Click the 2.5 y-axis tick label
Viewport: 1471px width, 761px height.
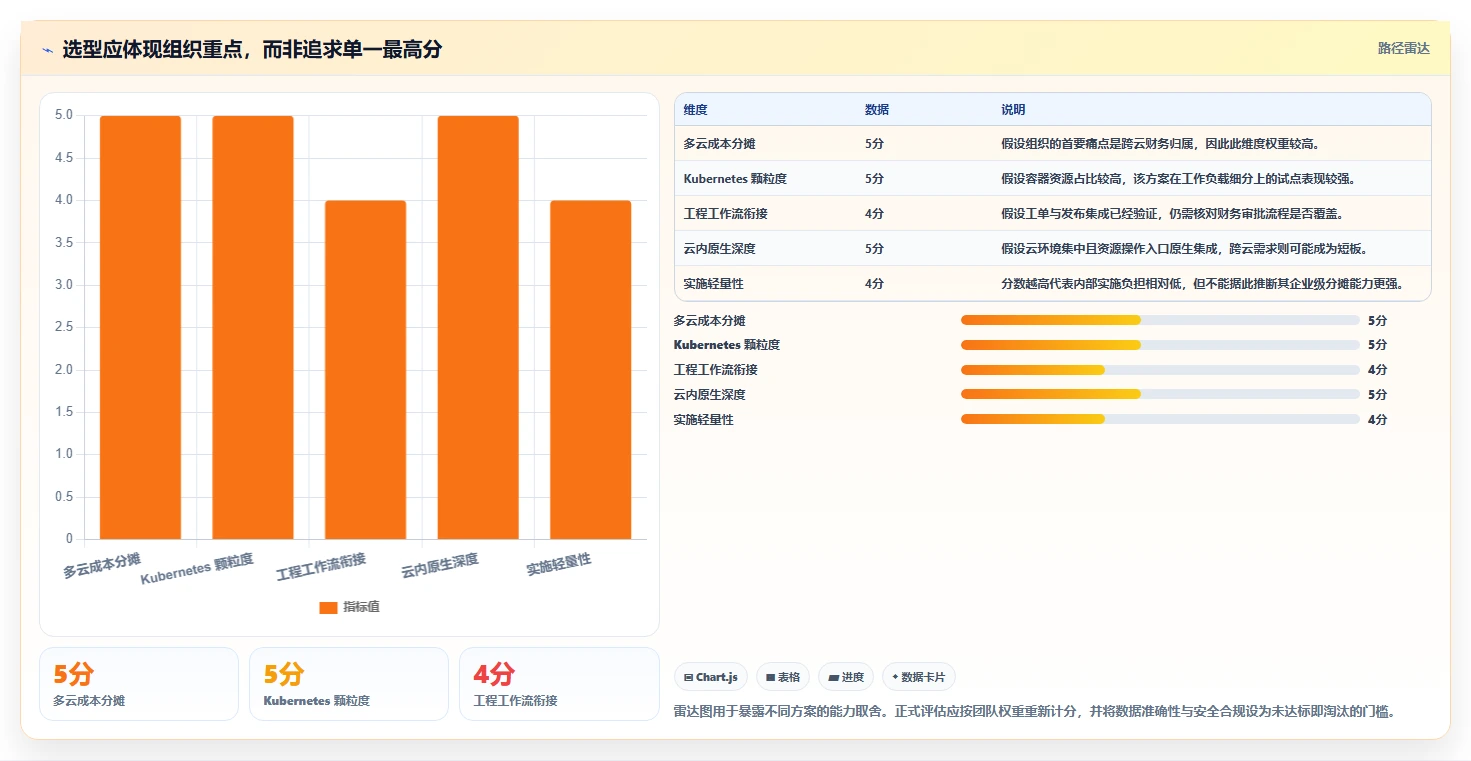pos(63,327)
